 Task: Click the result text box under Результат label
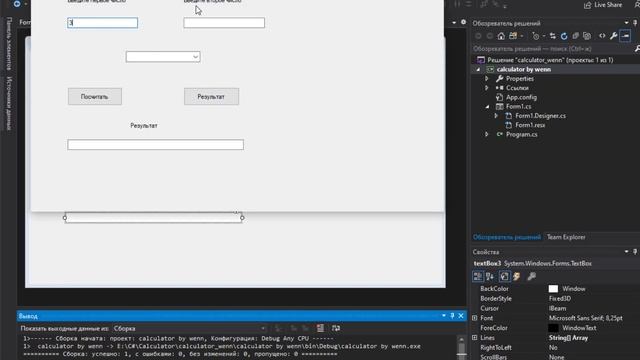click(x=156, y=144)
